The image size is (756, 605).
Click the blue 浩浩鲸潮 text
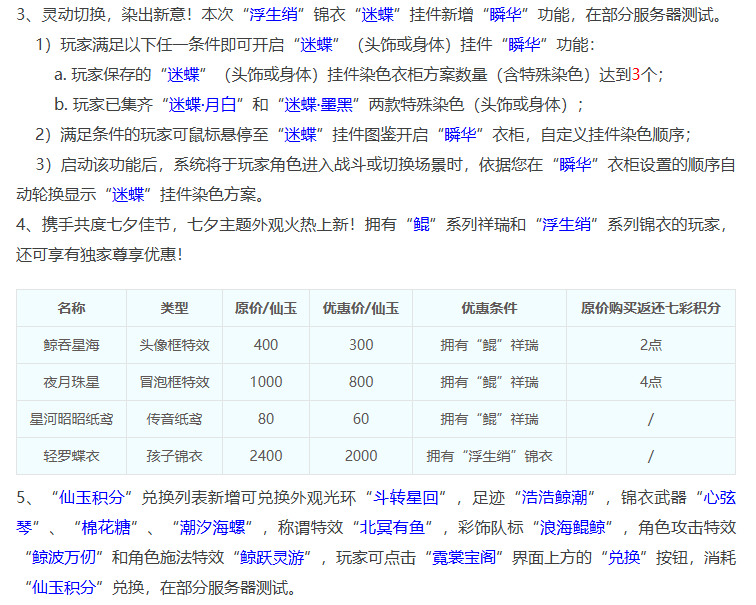(554, 497)
